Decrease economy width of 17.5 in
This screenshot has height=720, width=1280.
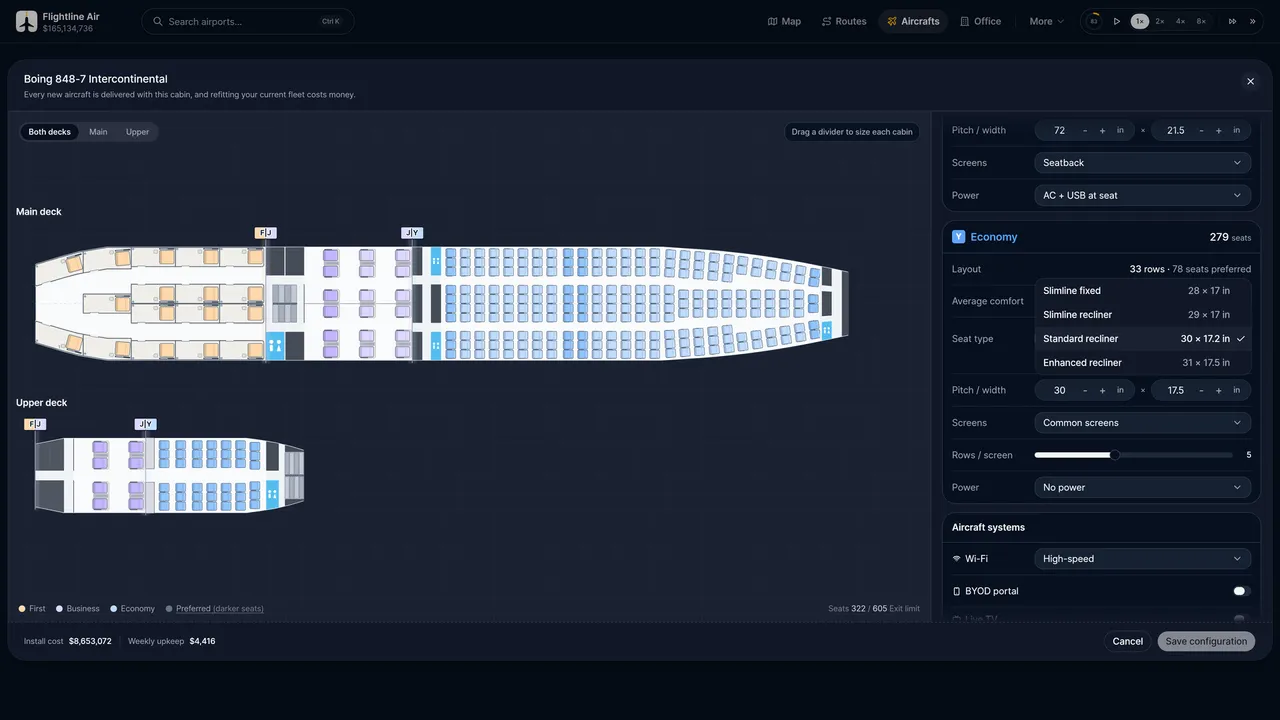(1201, 390)
